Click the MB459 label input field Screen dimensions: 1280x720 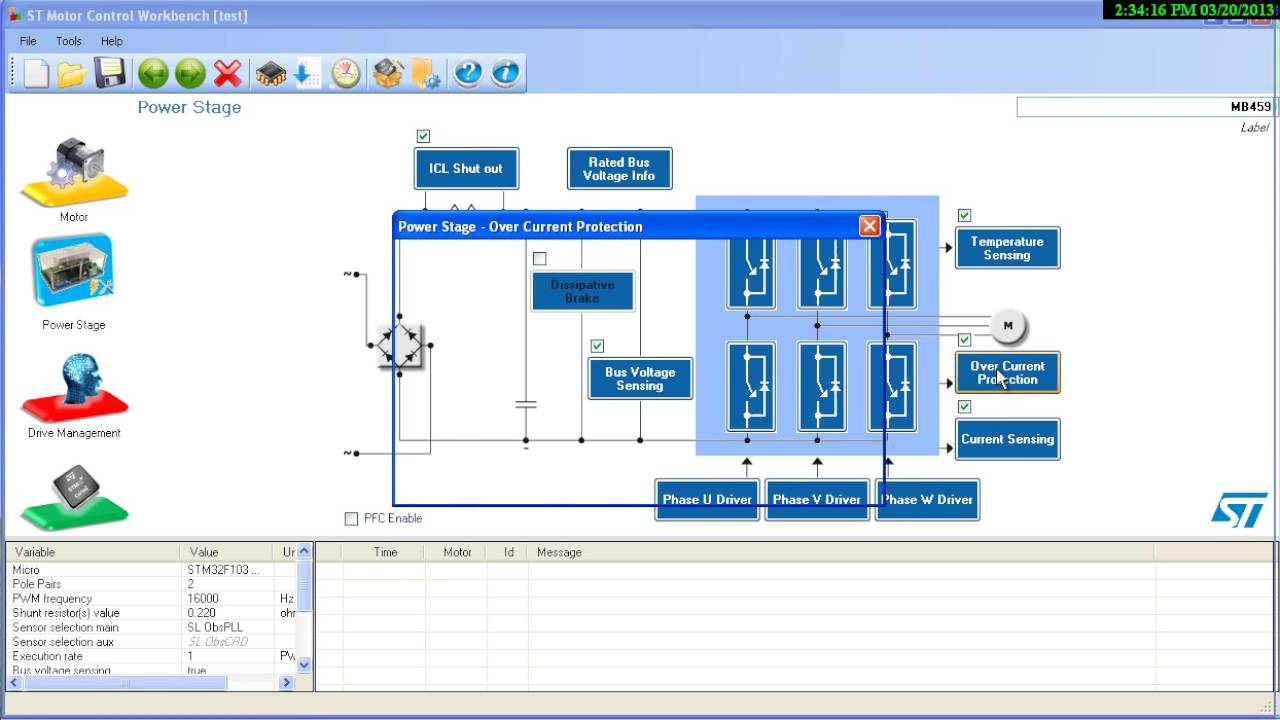(1147, 107)
